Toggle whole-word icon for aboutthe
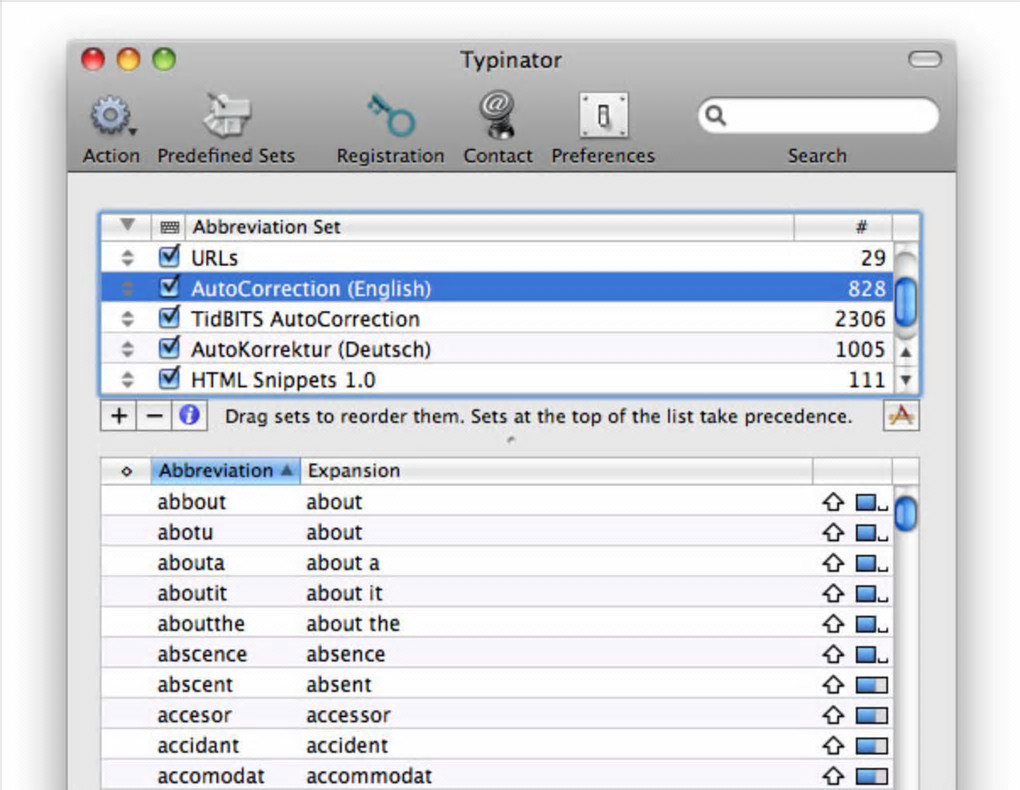The height and width of the screenshot is (790, 1020). [x=871, y=625]
